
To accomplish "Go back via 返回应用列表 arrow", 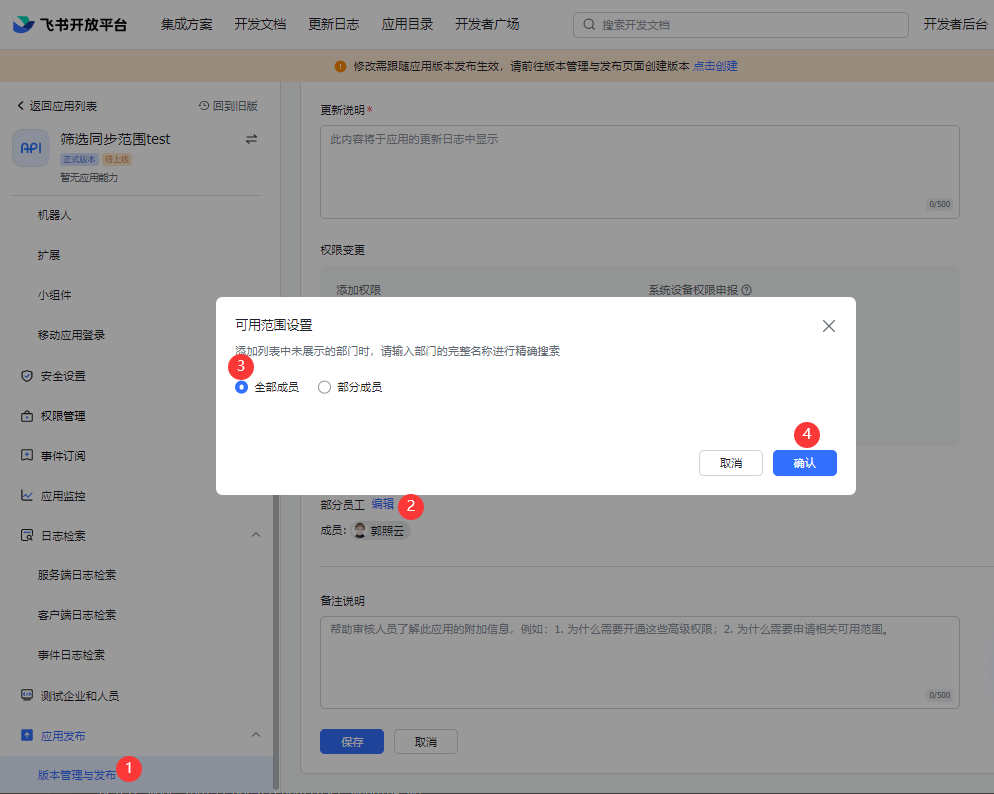I will 20,106.
